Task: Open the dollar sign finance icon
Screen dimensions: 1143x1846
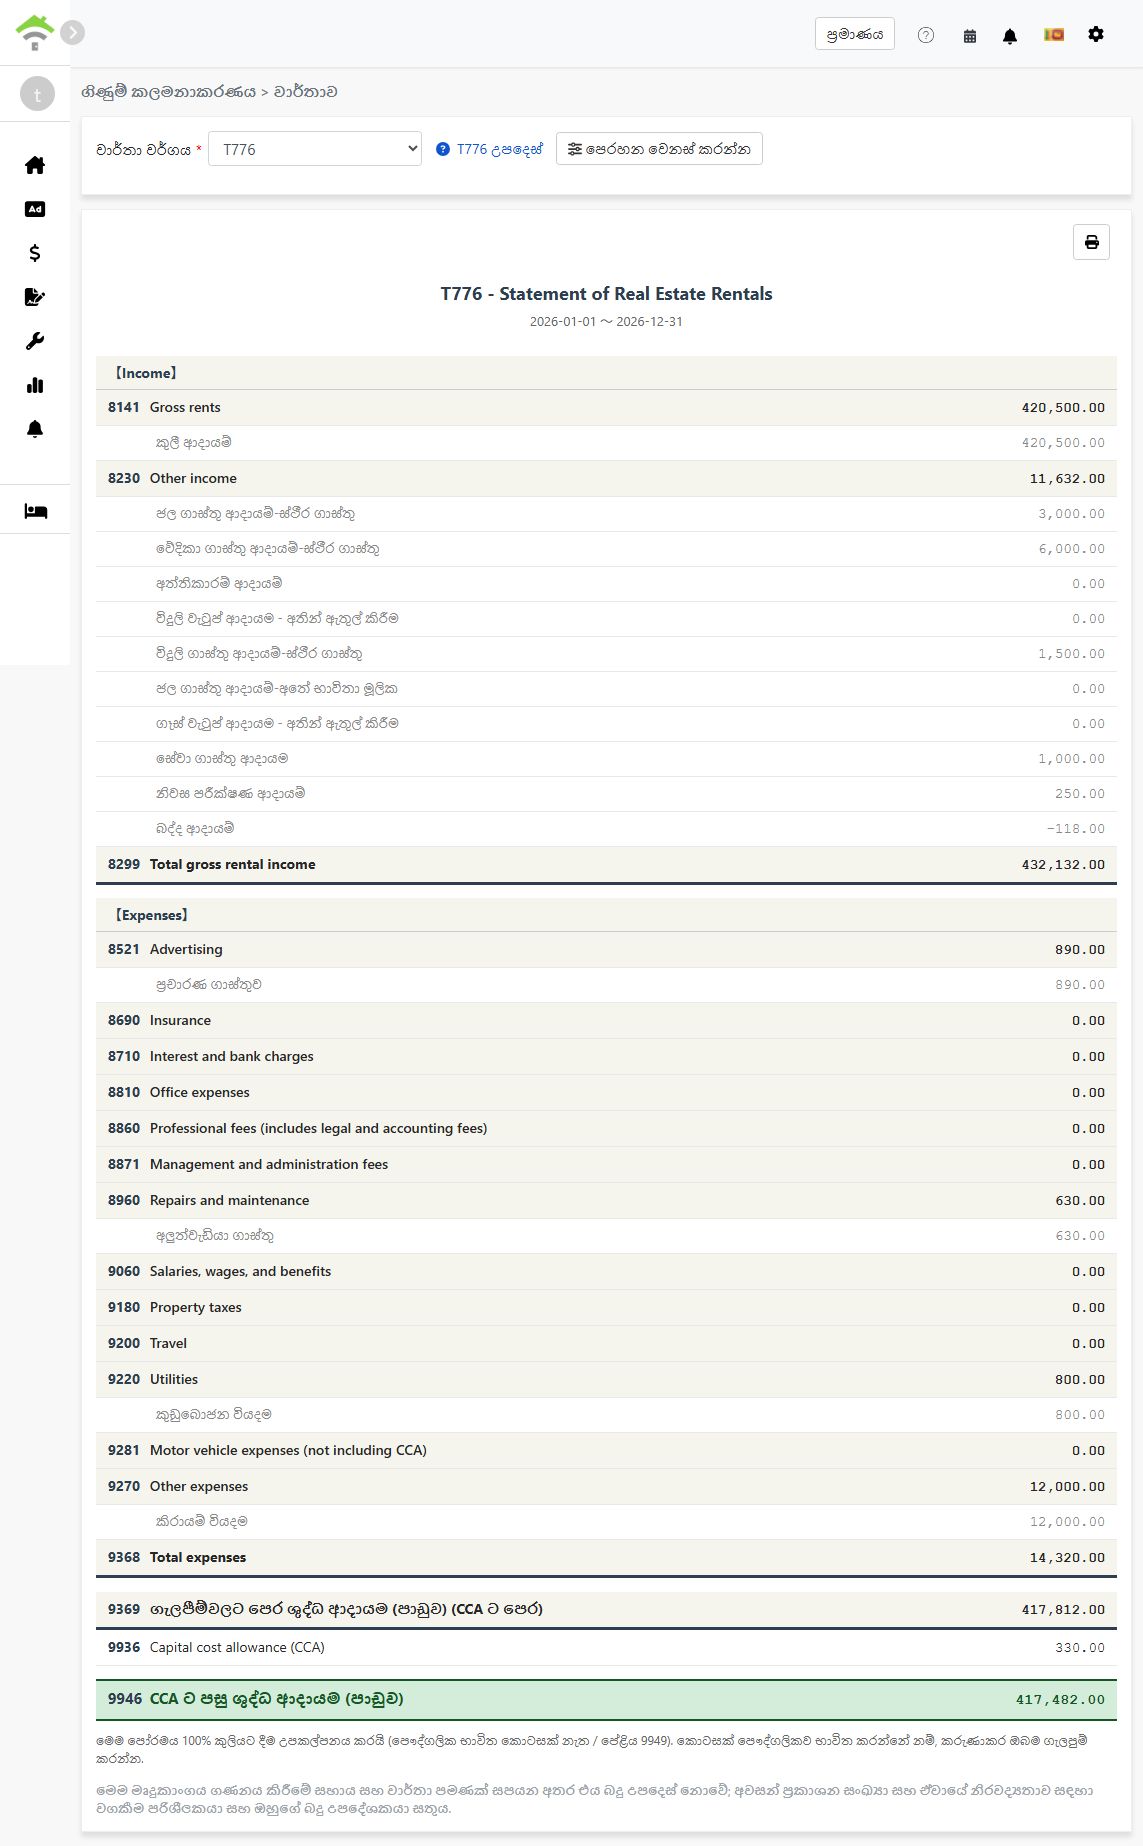Action: coord(35,253)
